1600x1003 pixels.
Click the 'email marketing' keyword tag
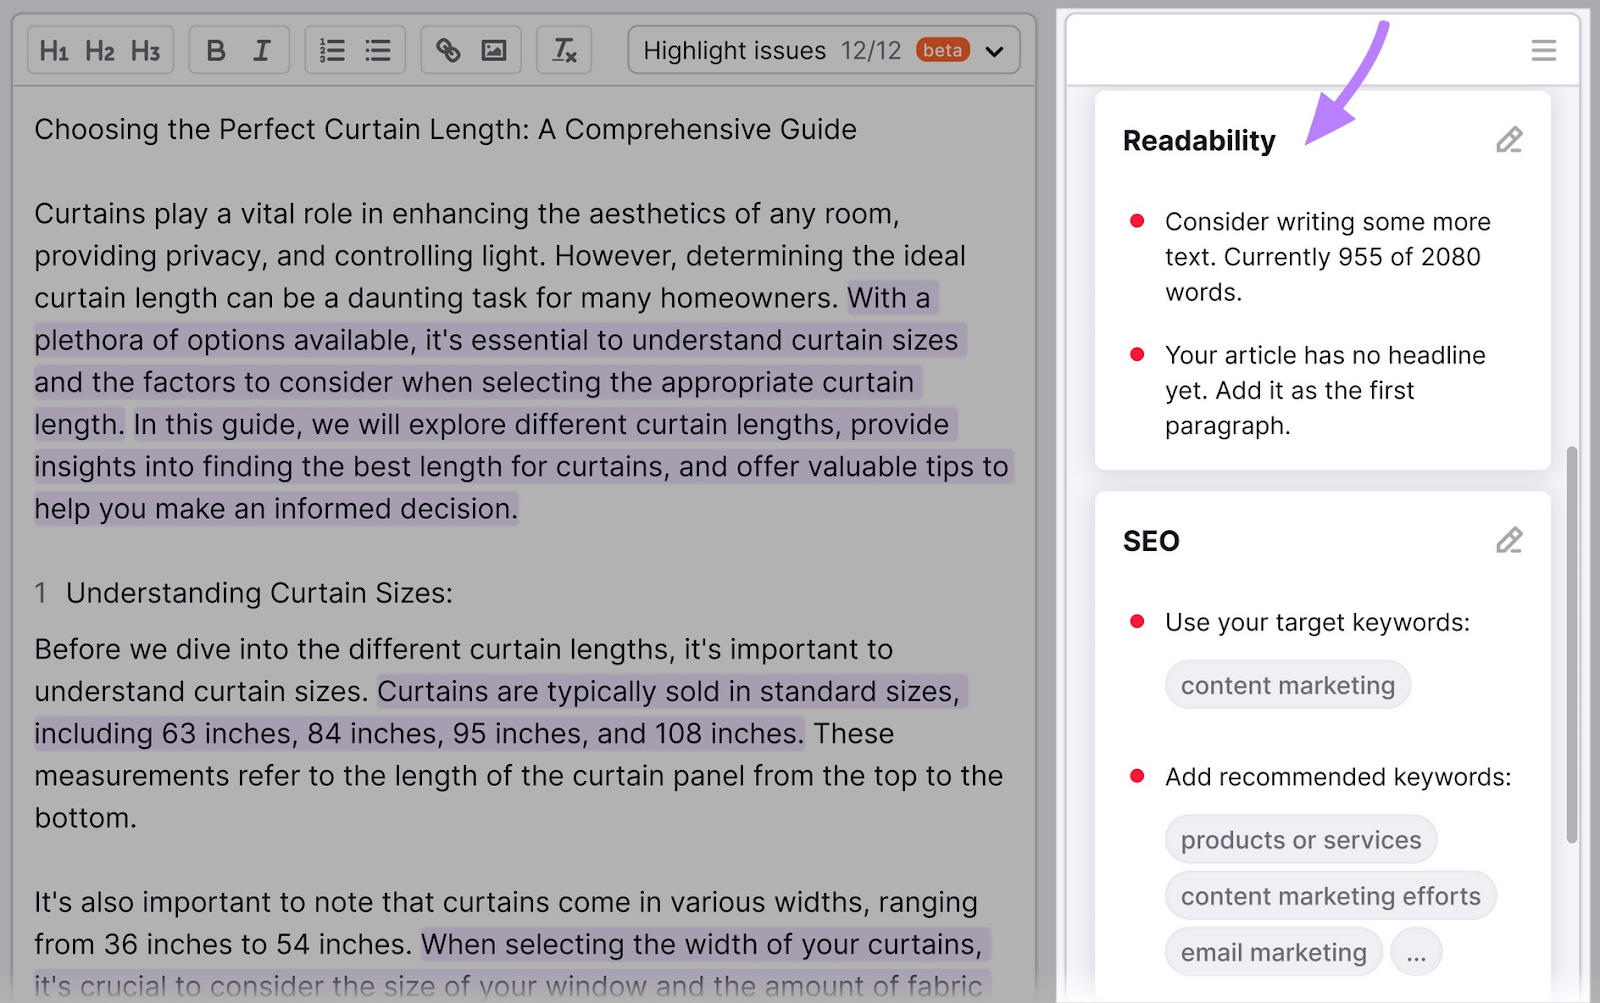1273,953
